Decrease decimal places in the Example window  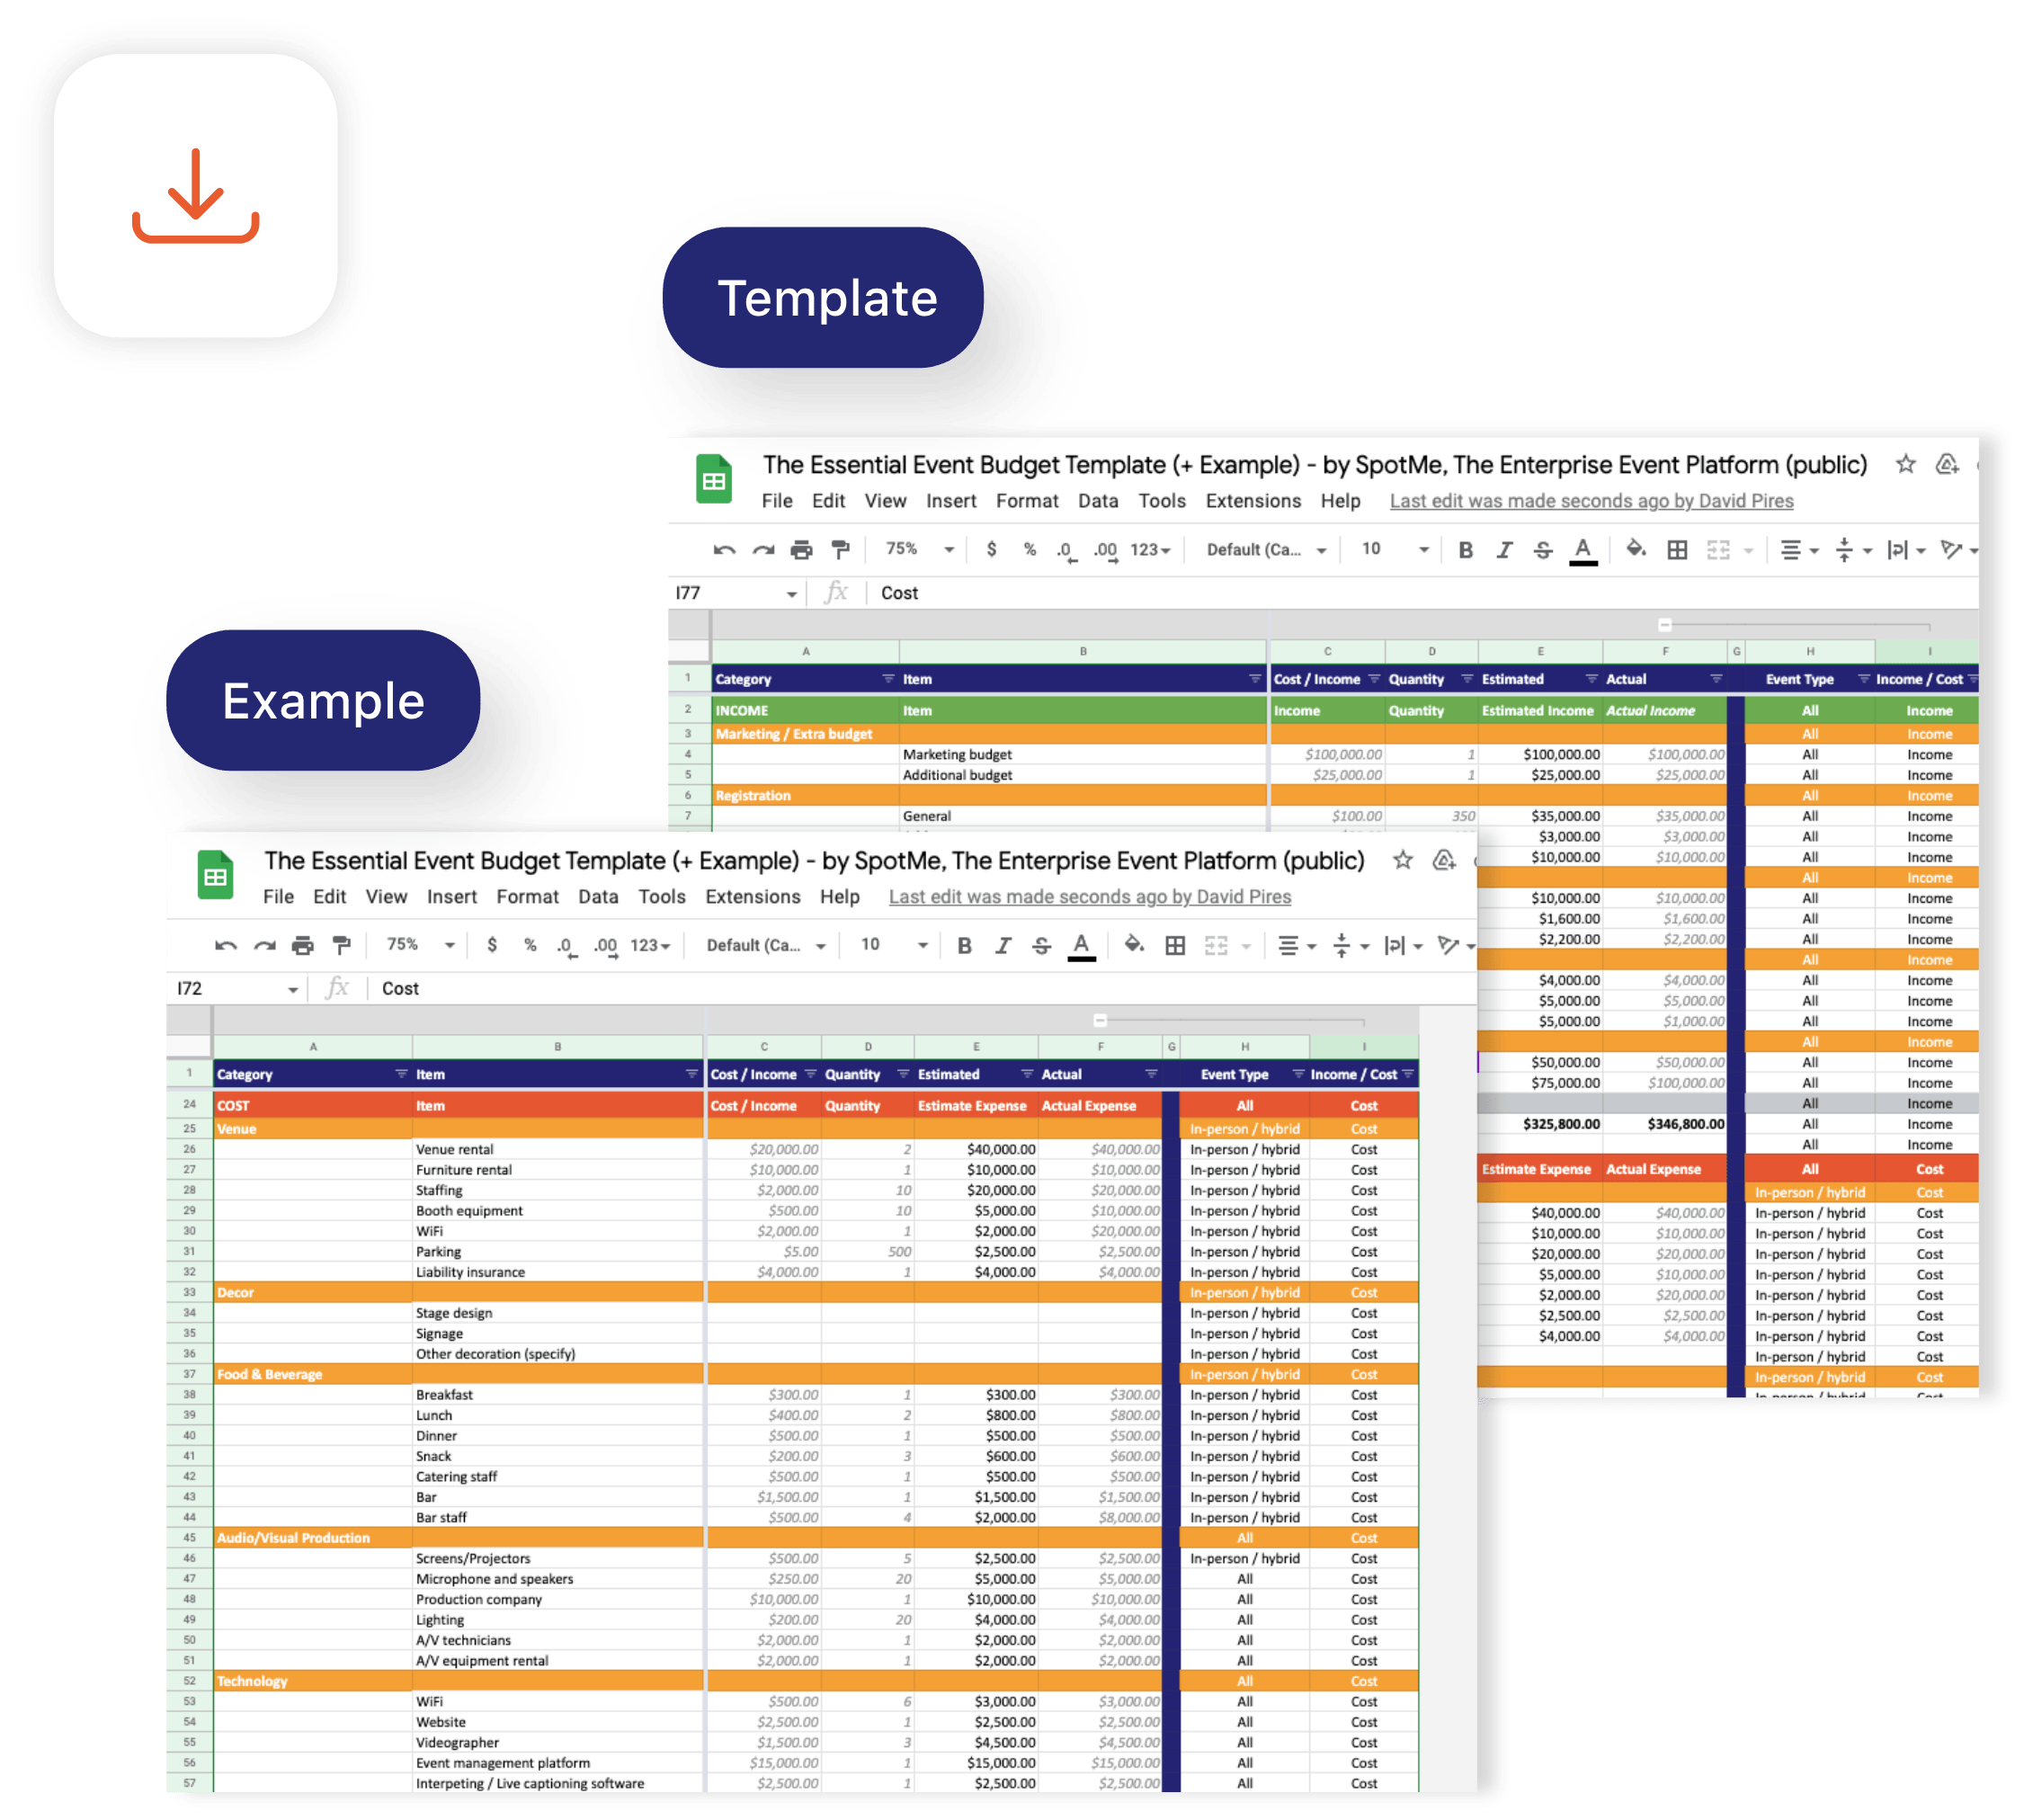pos(566,946)
